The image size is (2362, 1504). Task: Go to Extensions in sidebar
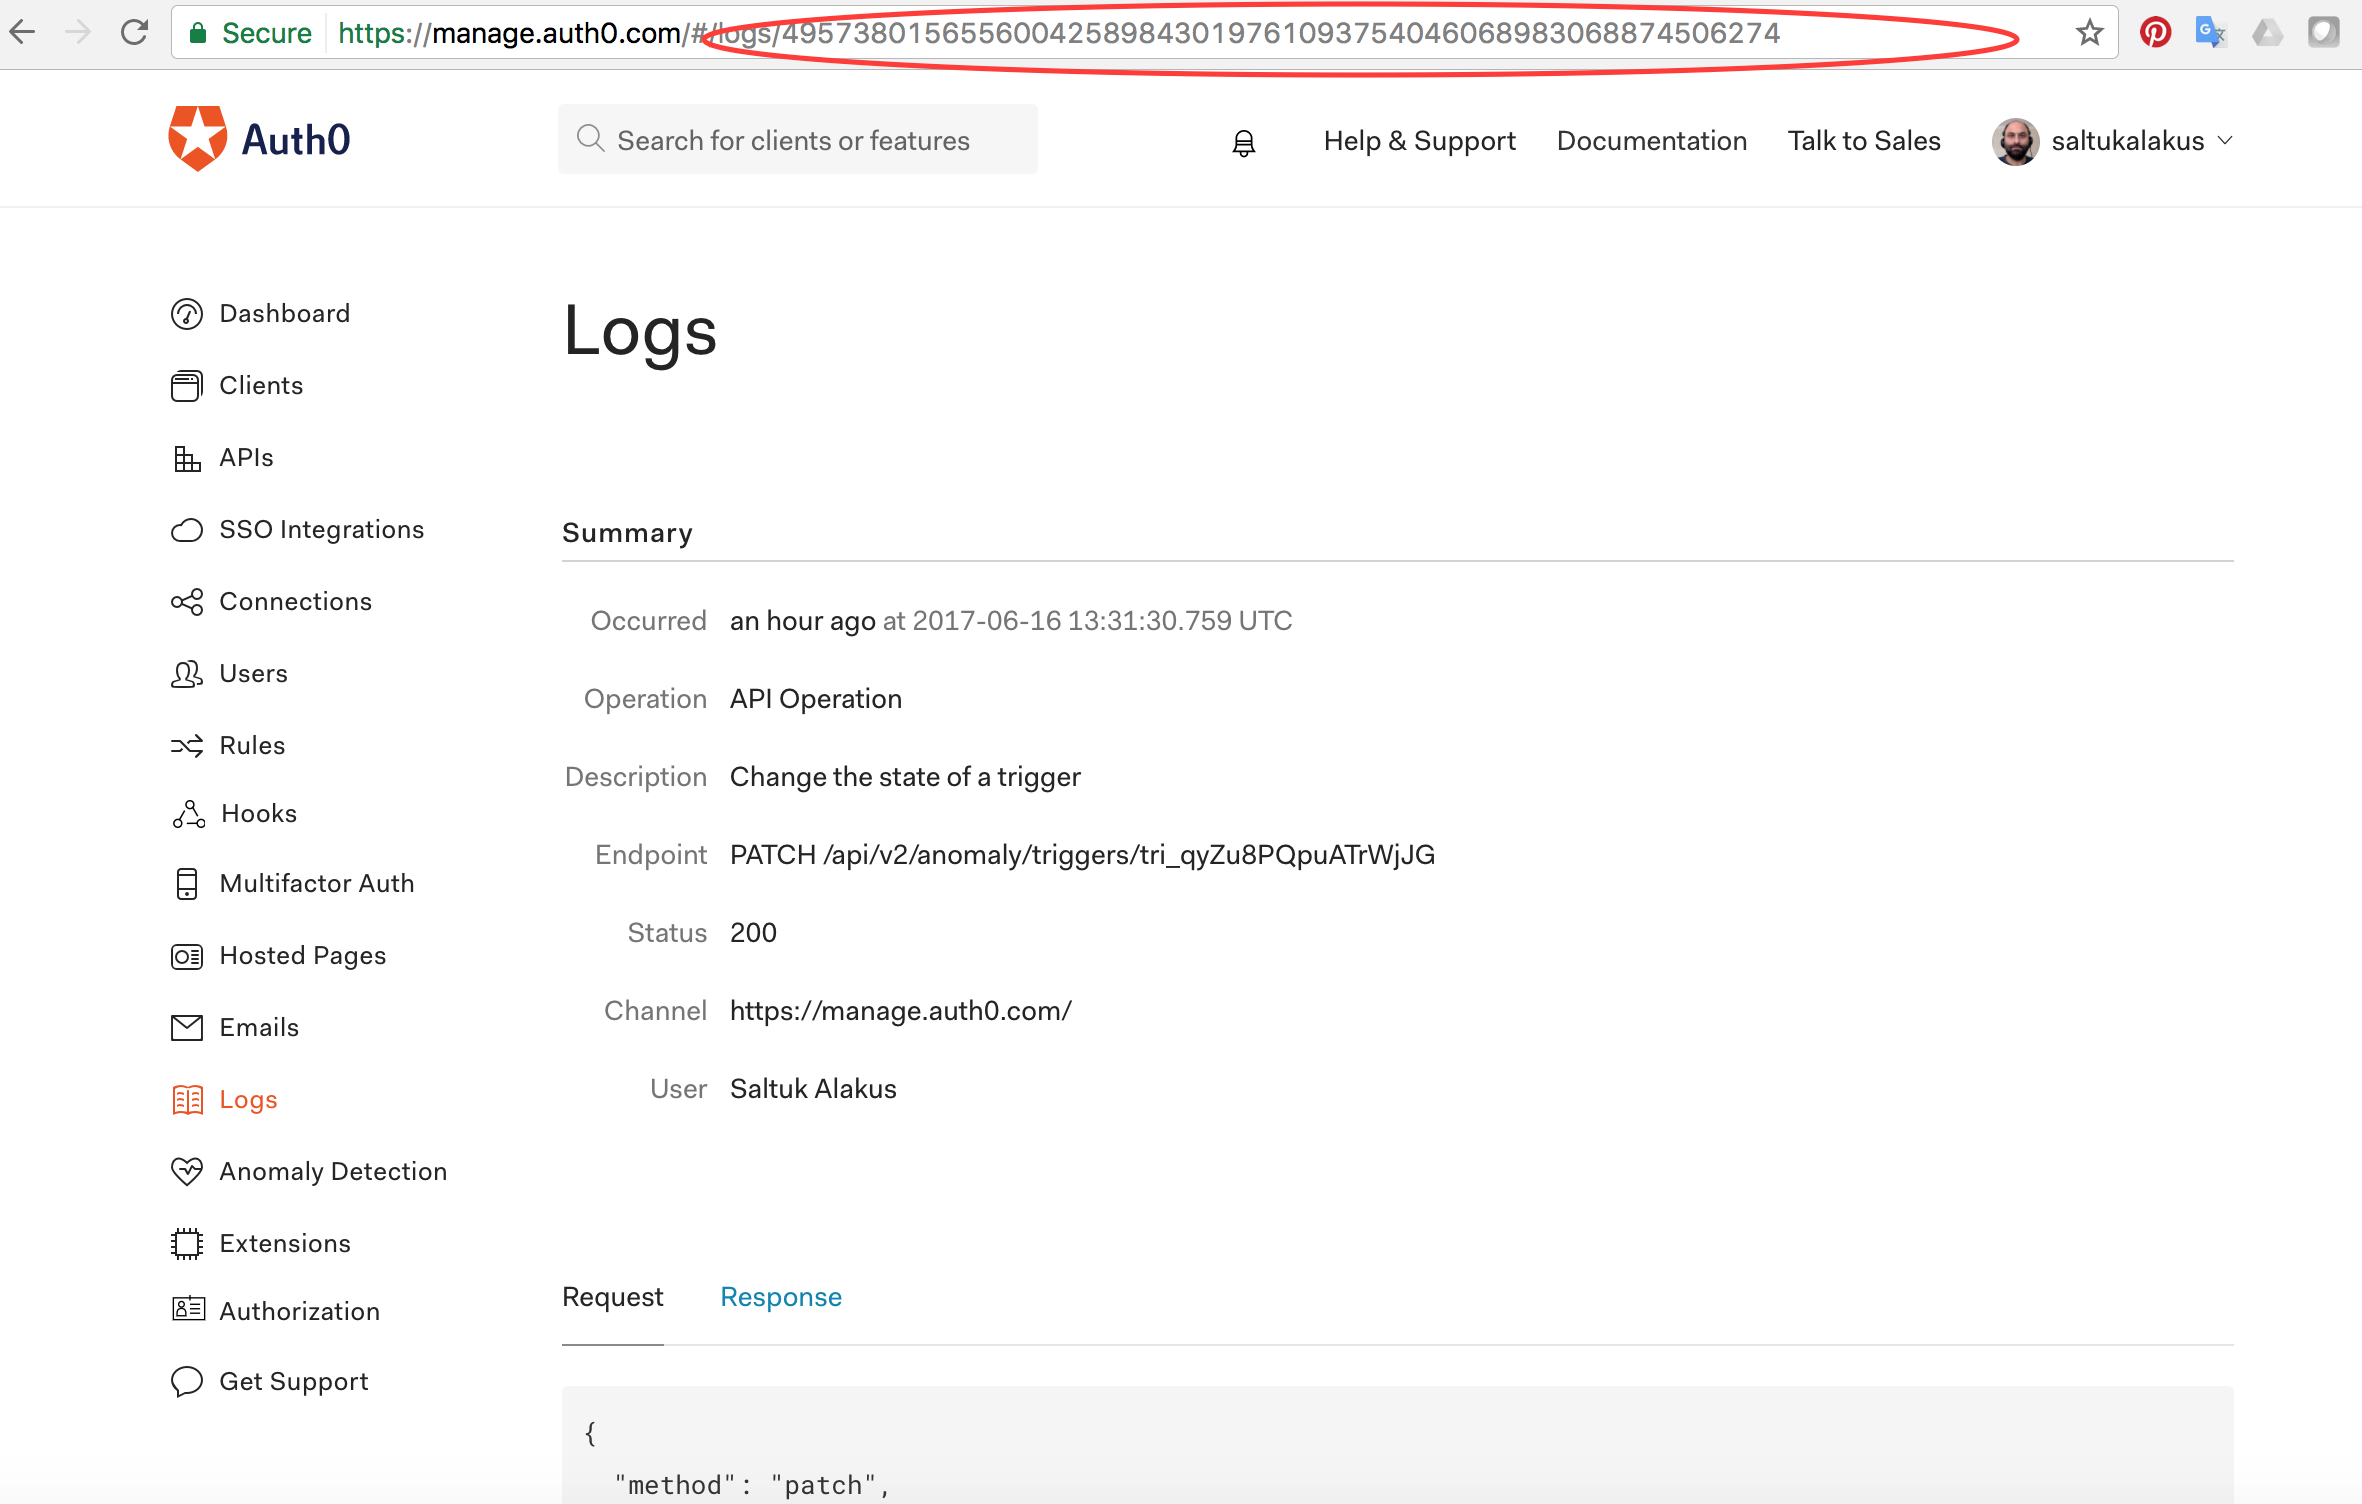(x=284, y=1243)
